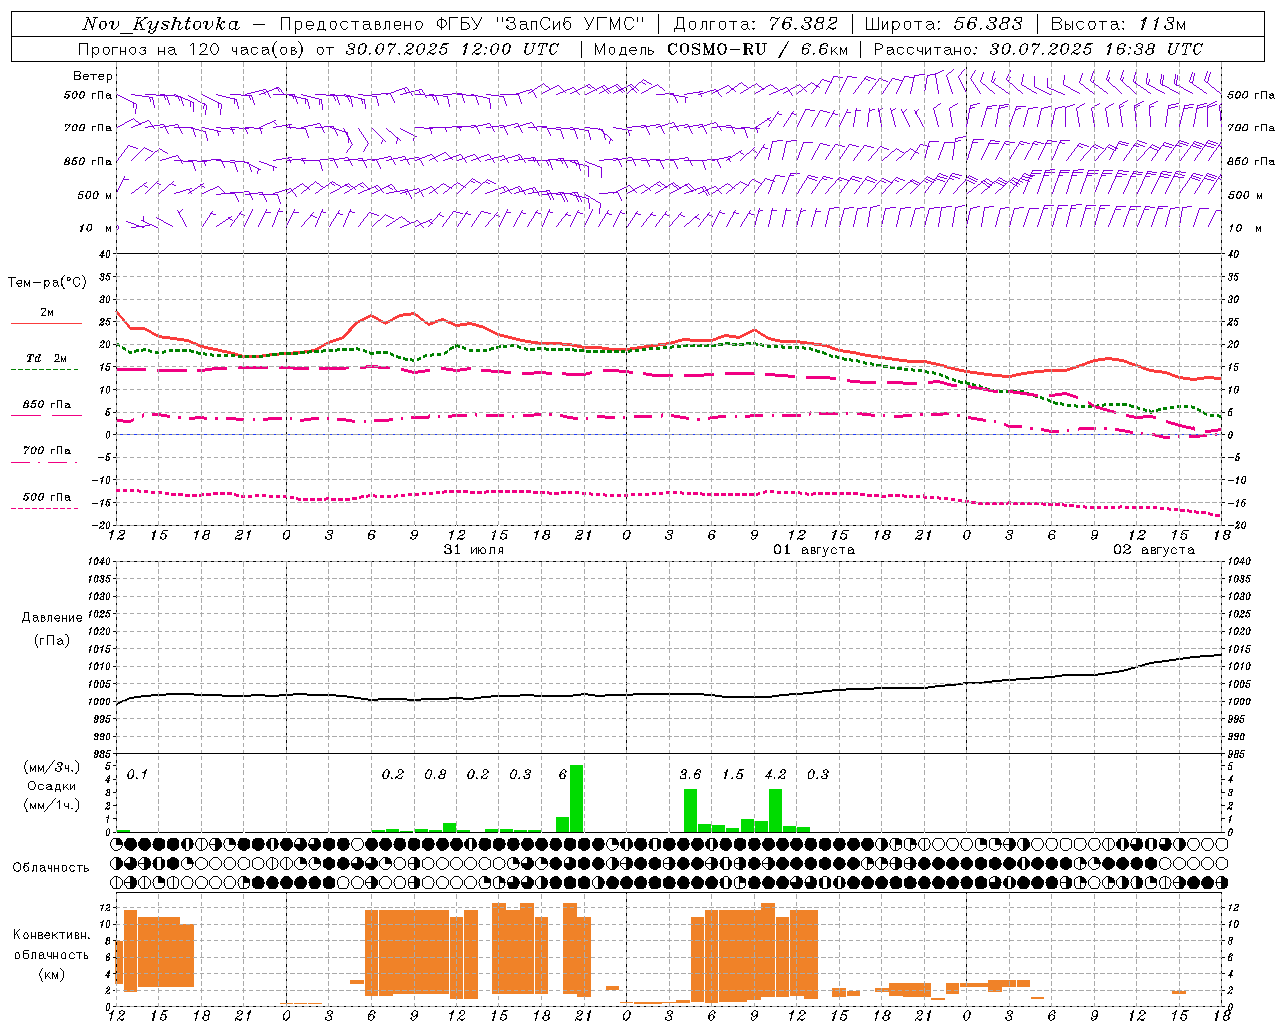Click the Ветер panel label
Viewport: 1280px width, 1024px height.
(x=93, y=76)
